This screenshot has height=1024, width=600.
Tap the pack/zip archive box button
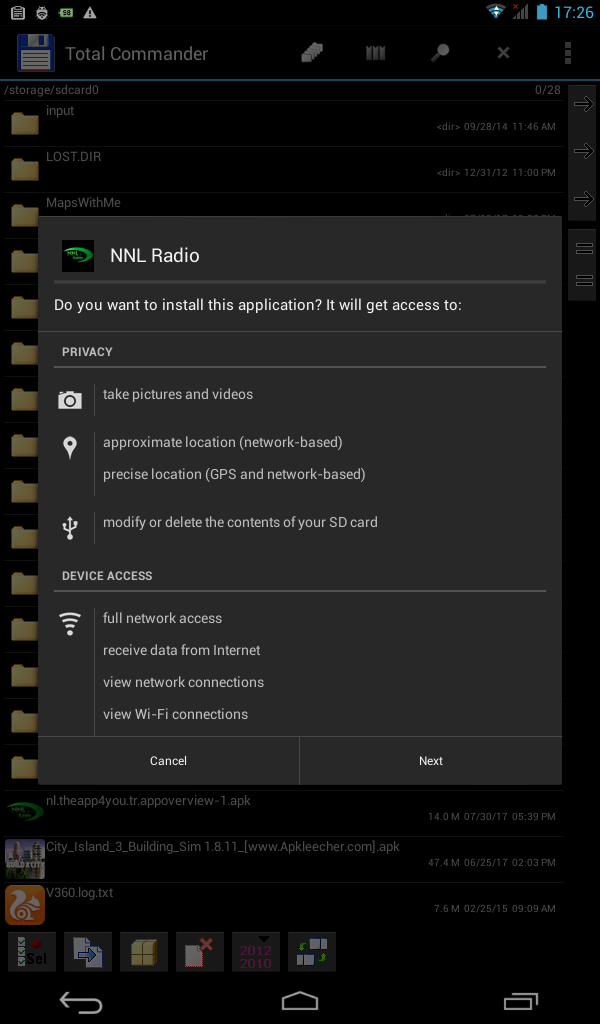pyautogui.click(x=144, y=952)
